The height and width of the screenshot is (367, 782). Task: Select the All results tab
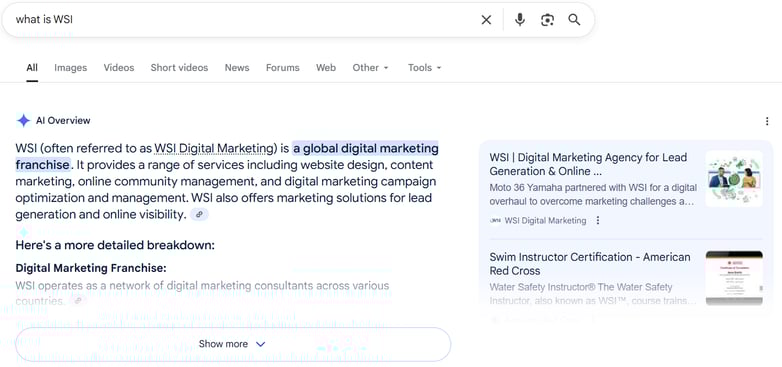point(32,68)
